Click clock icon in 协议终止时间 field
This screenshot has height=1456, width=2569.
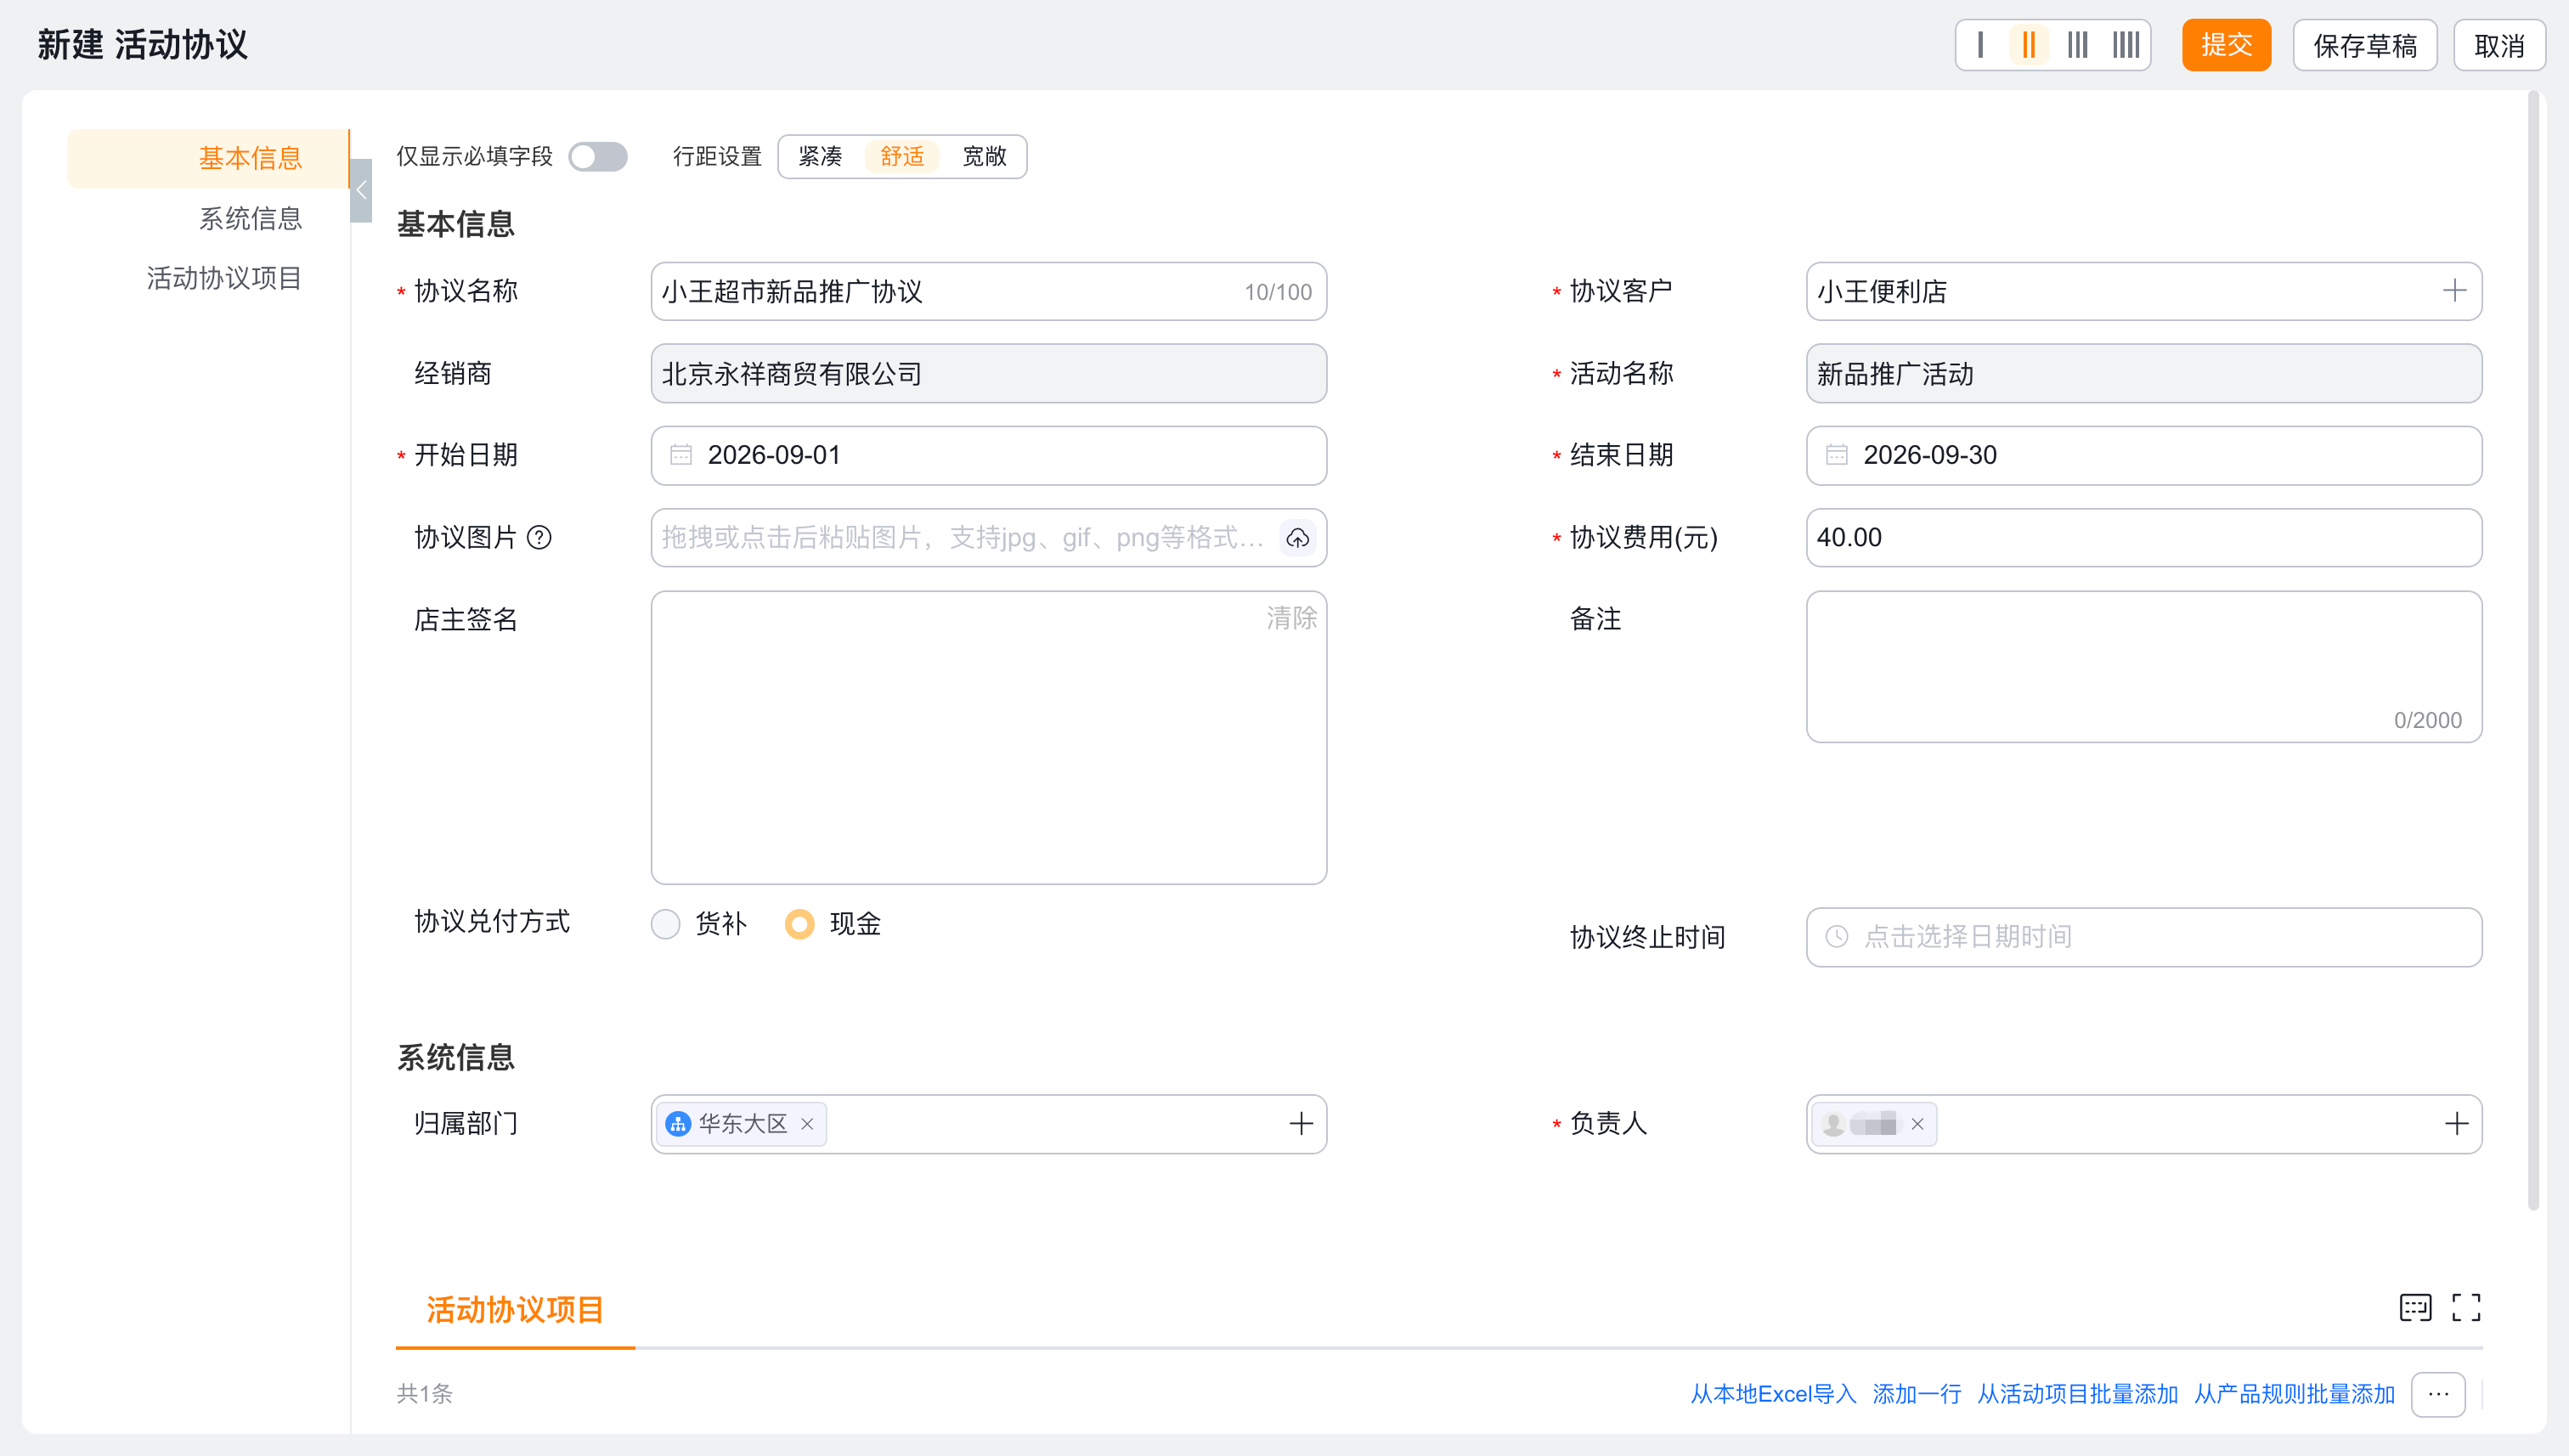(x=1837, y=937)
